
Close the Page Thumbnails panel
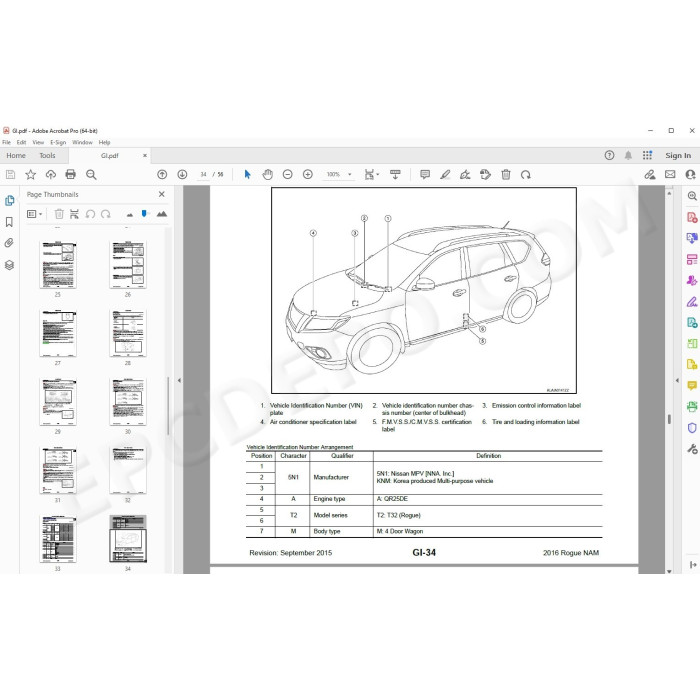pos(162,194)
